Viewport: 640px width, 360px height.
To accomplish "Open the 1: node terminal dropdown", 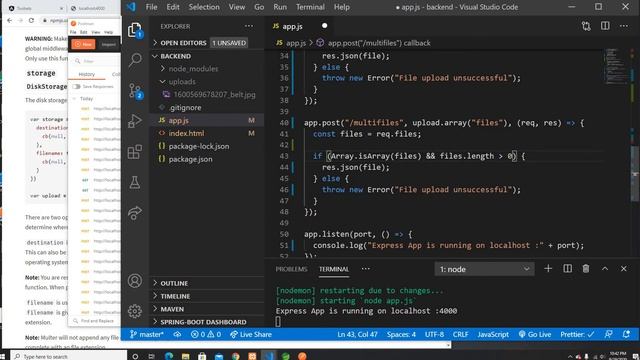I will (484, 269).
